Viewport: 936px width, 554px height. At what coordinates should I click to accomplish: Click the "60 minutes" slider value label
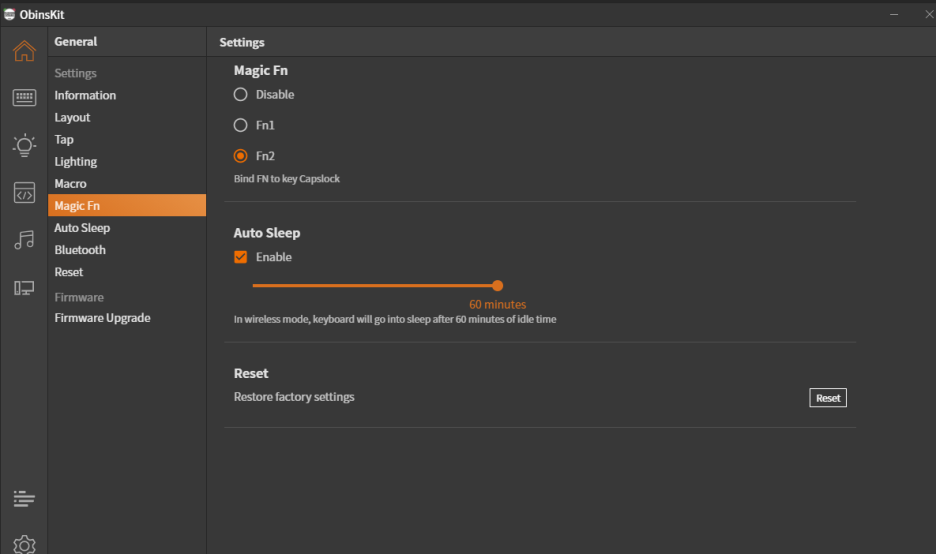(497, 304)
